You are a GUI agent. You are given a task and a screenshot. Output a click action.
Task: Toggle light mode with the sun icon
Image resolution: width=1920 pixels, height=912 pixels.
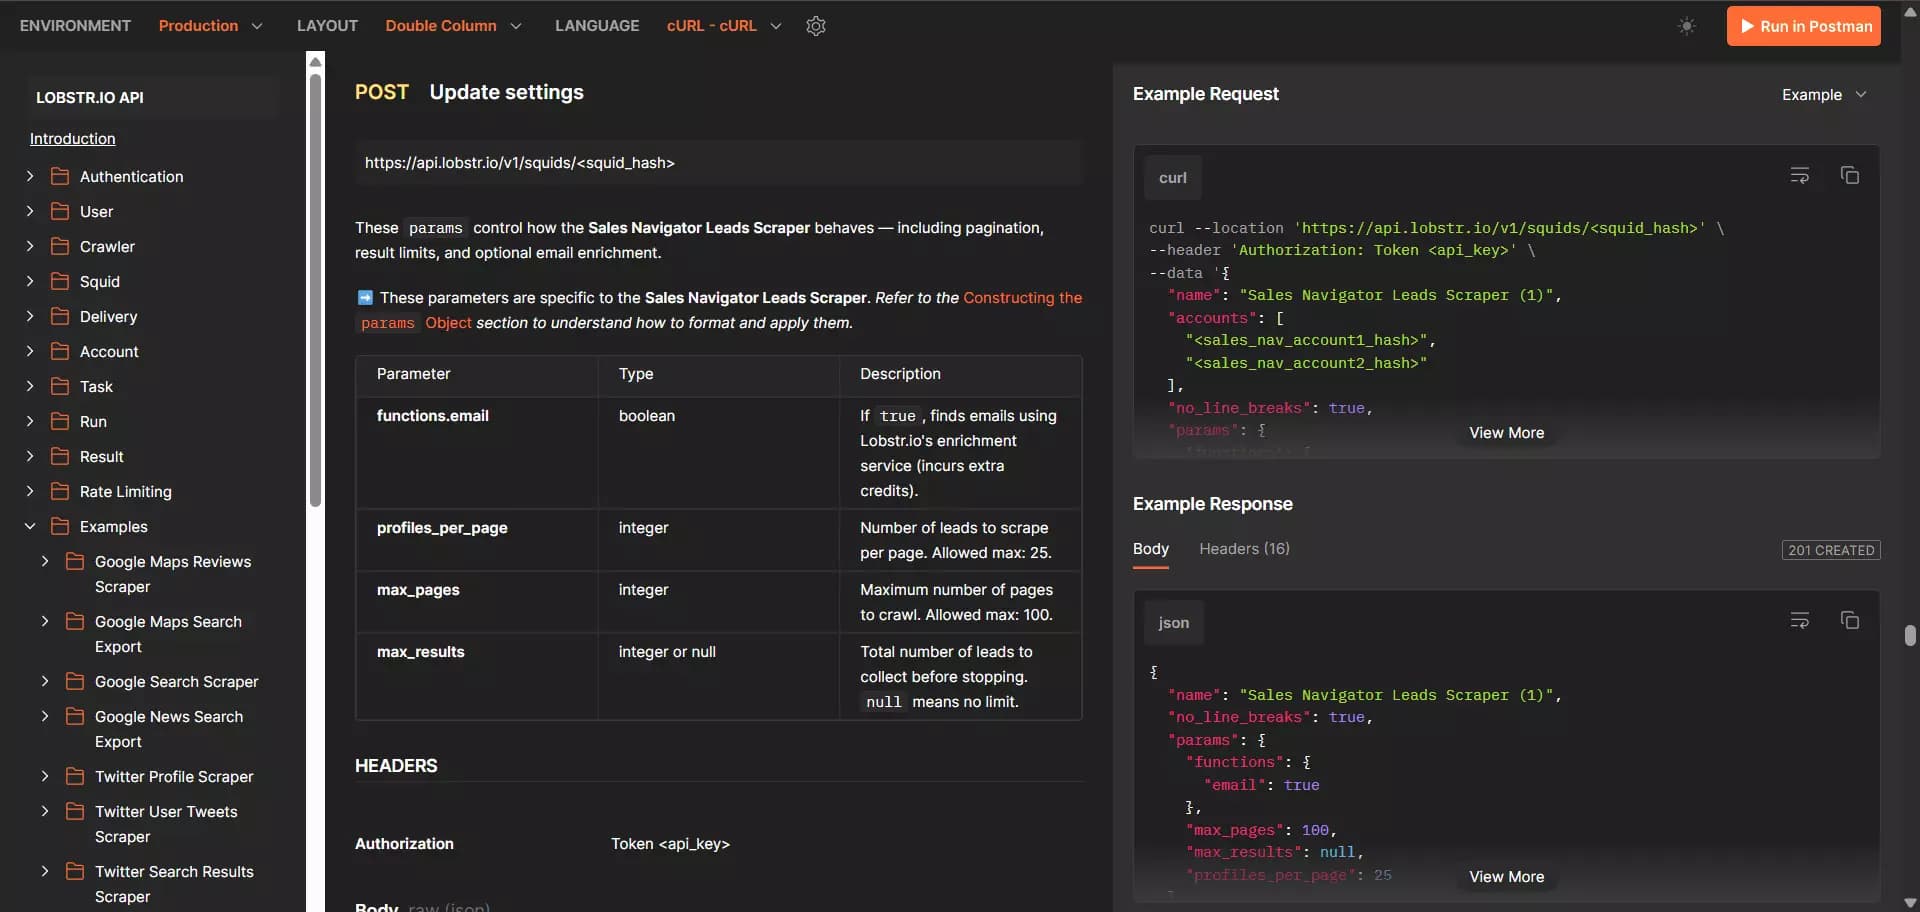click(x=1687, y=26)
